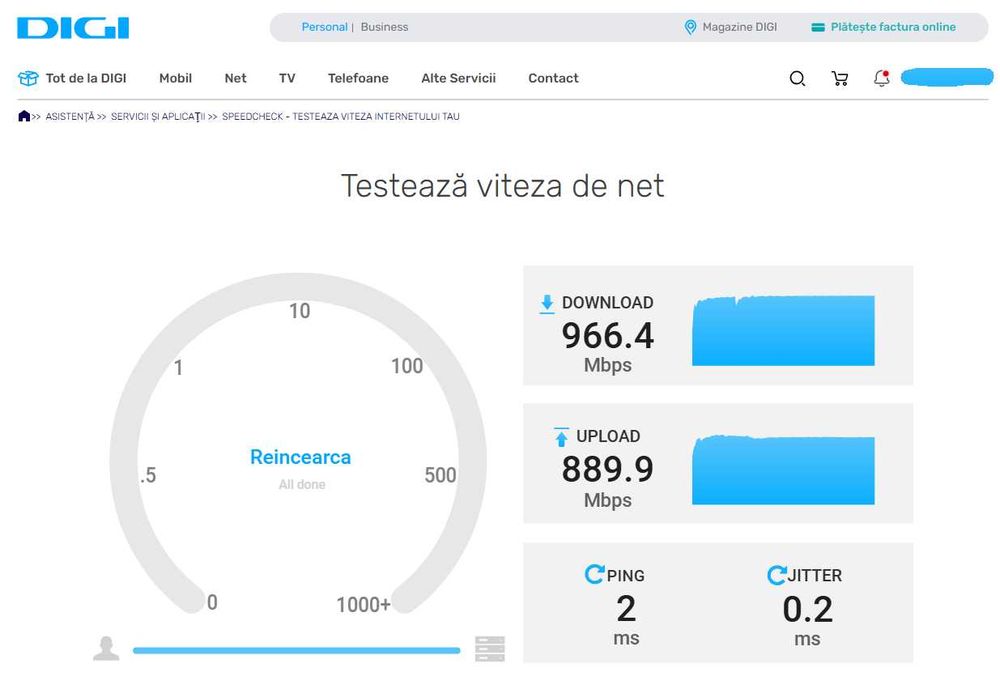1000x693 pixels.
Task: Click the blue test progress bar
Action: (x=297, y=650)
